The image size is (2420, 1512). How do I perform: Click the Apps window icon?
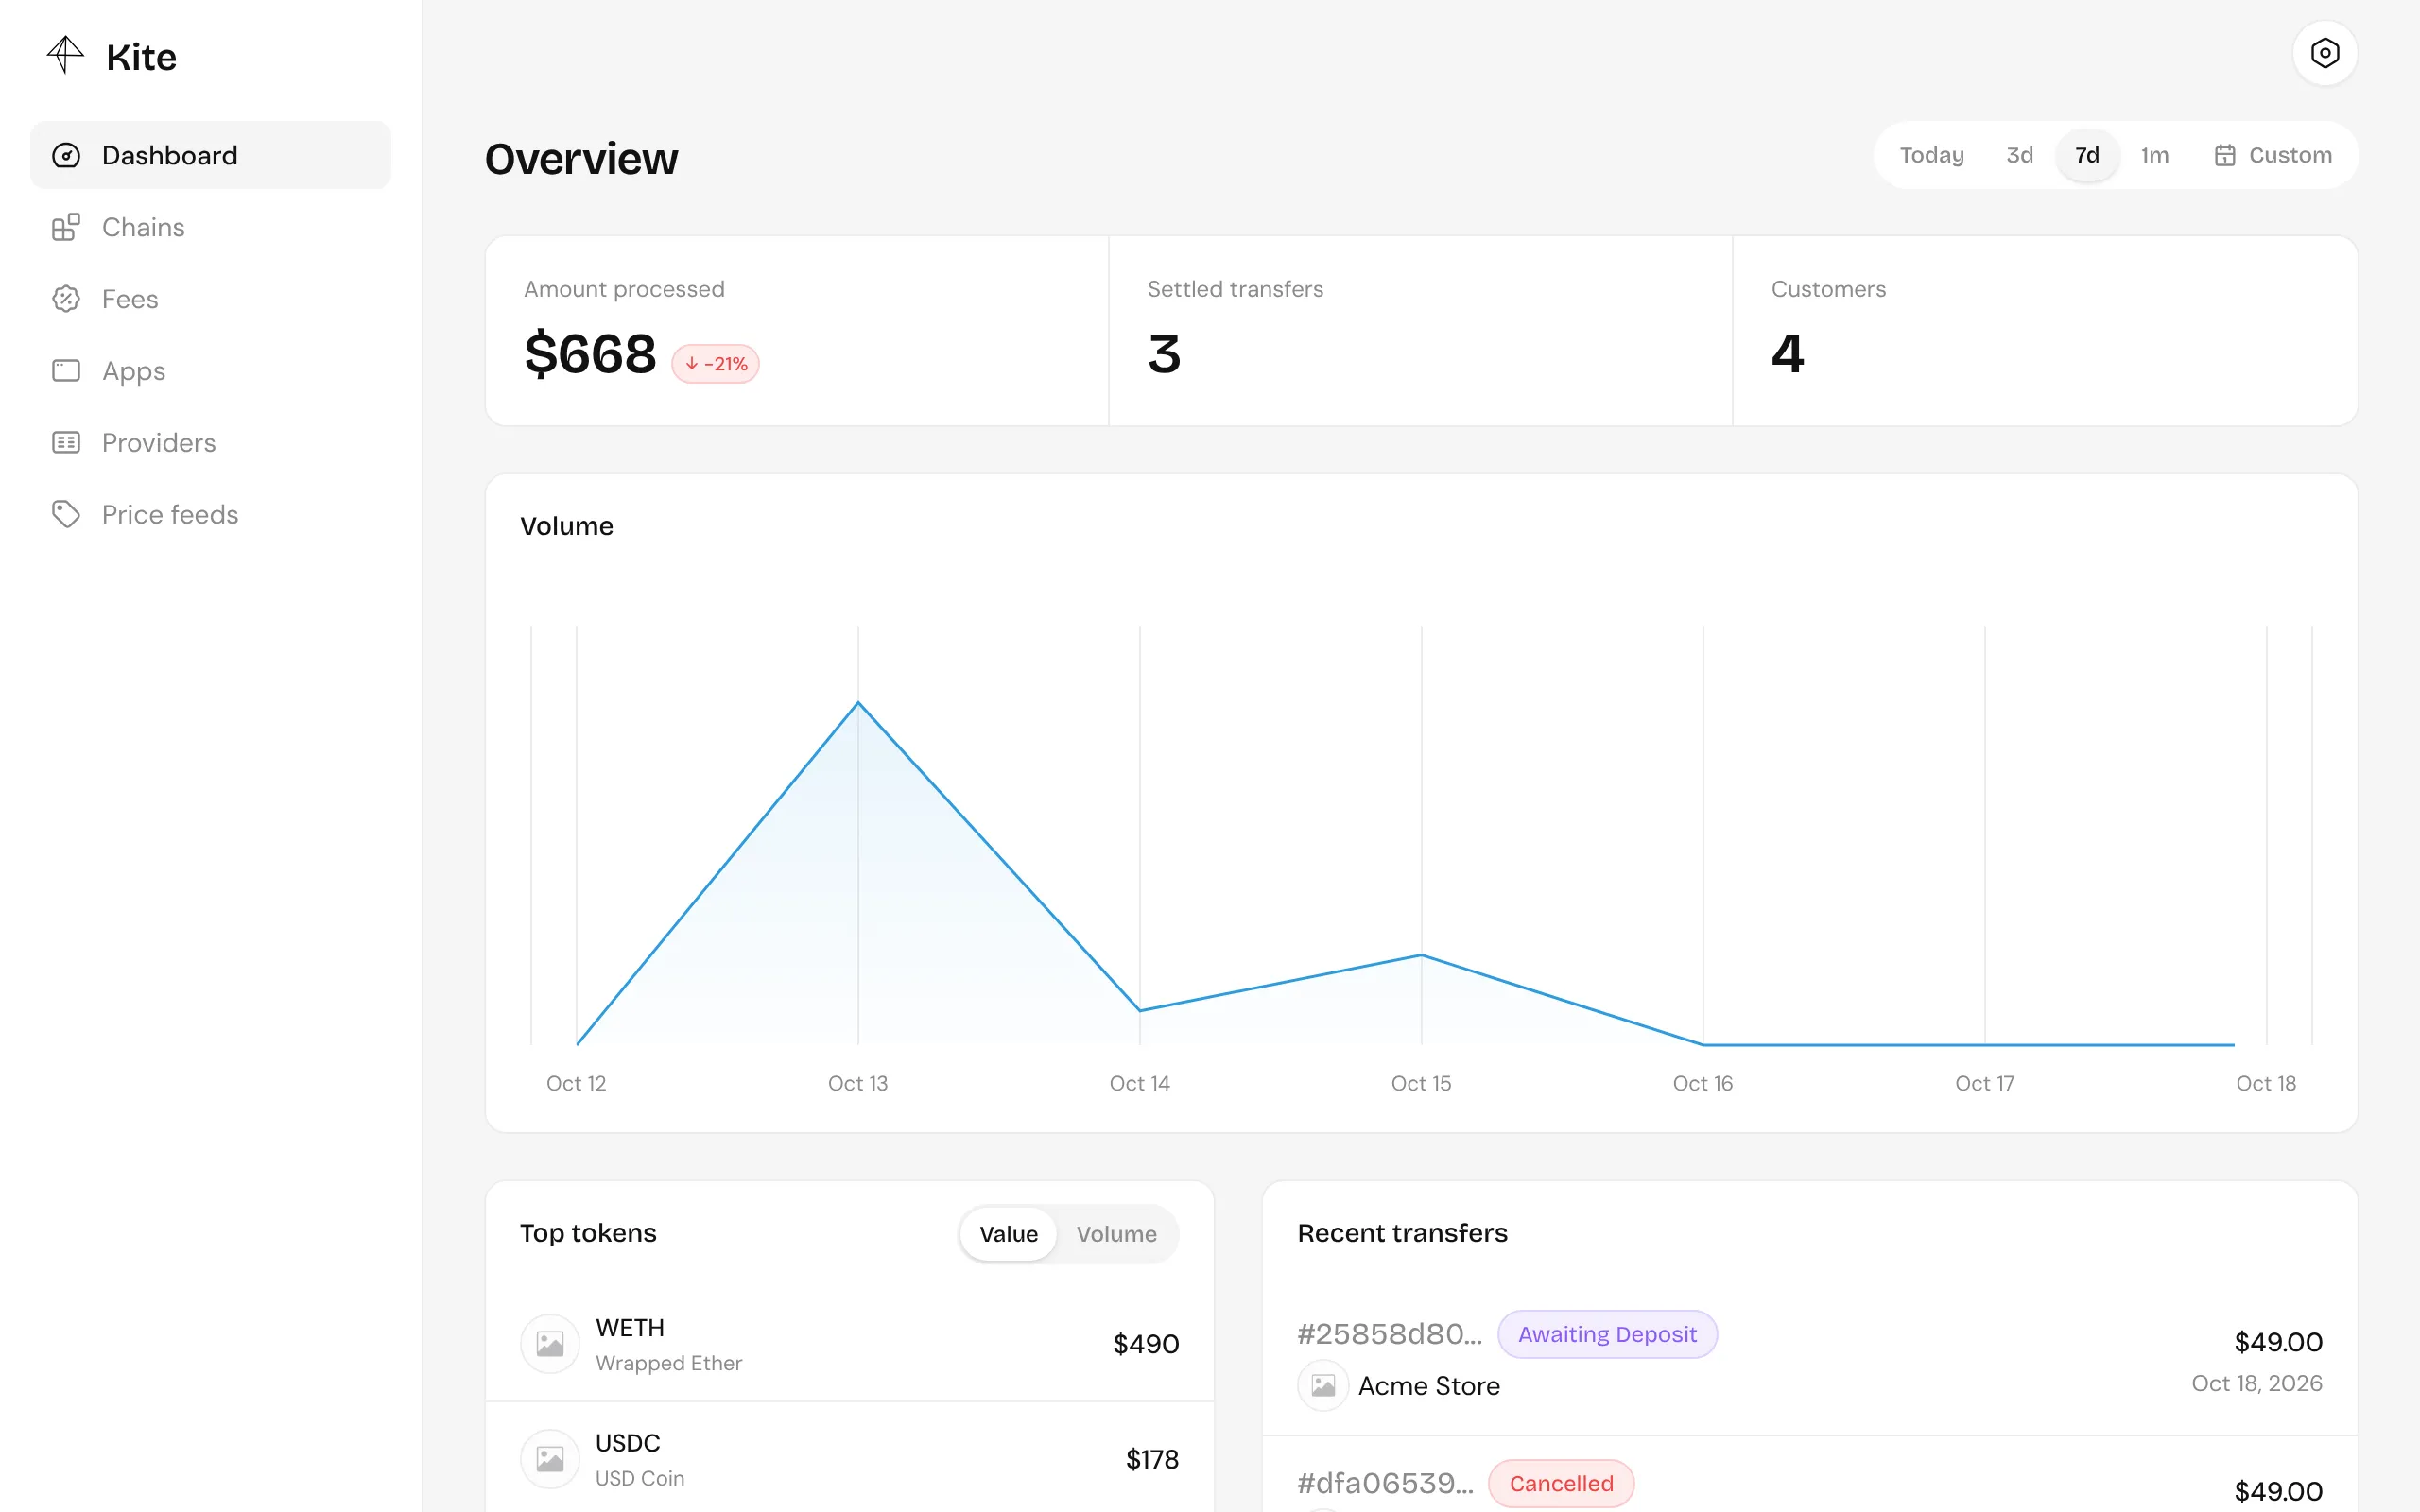click(x=66, y=371)
